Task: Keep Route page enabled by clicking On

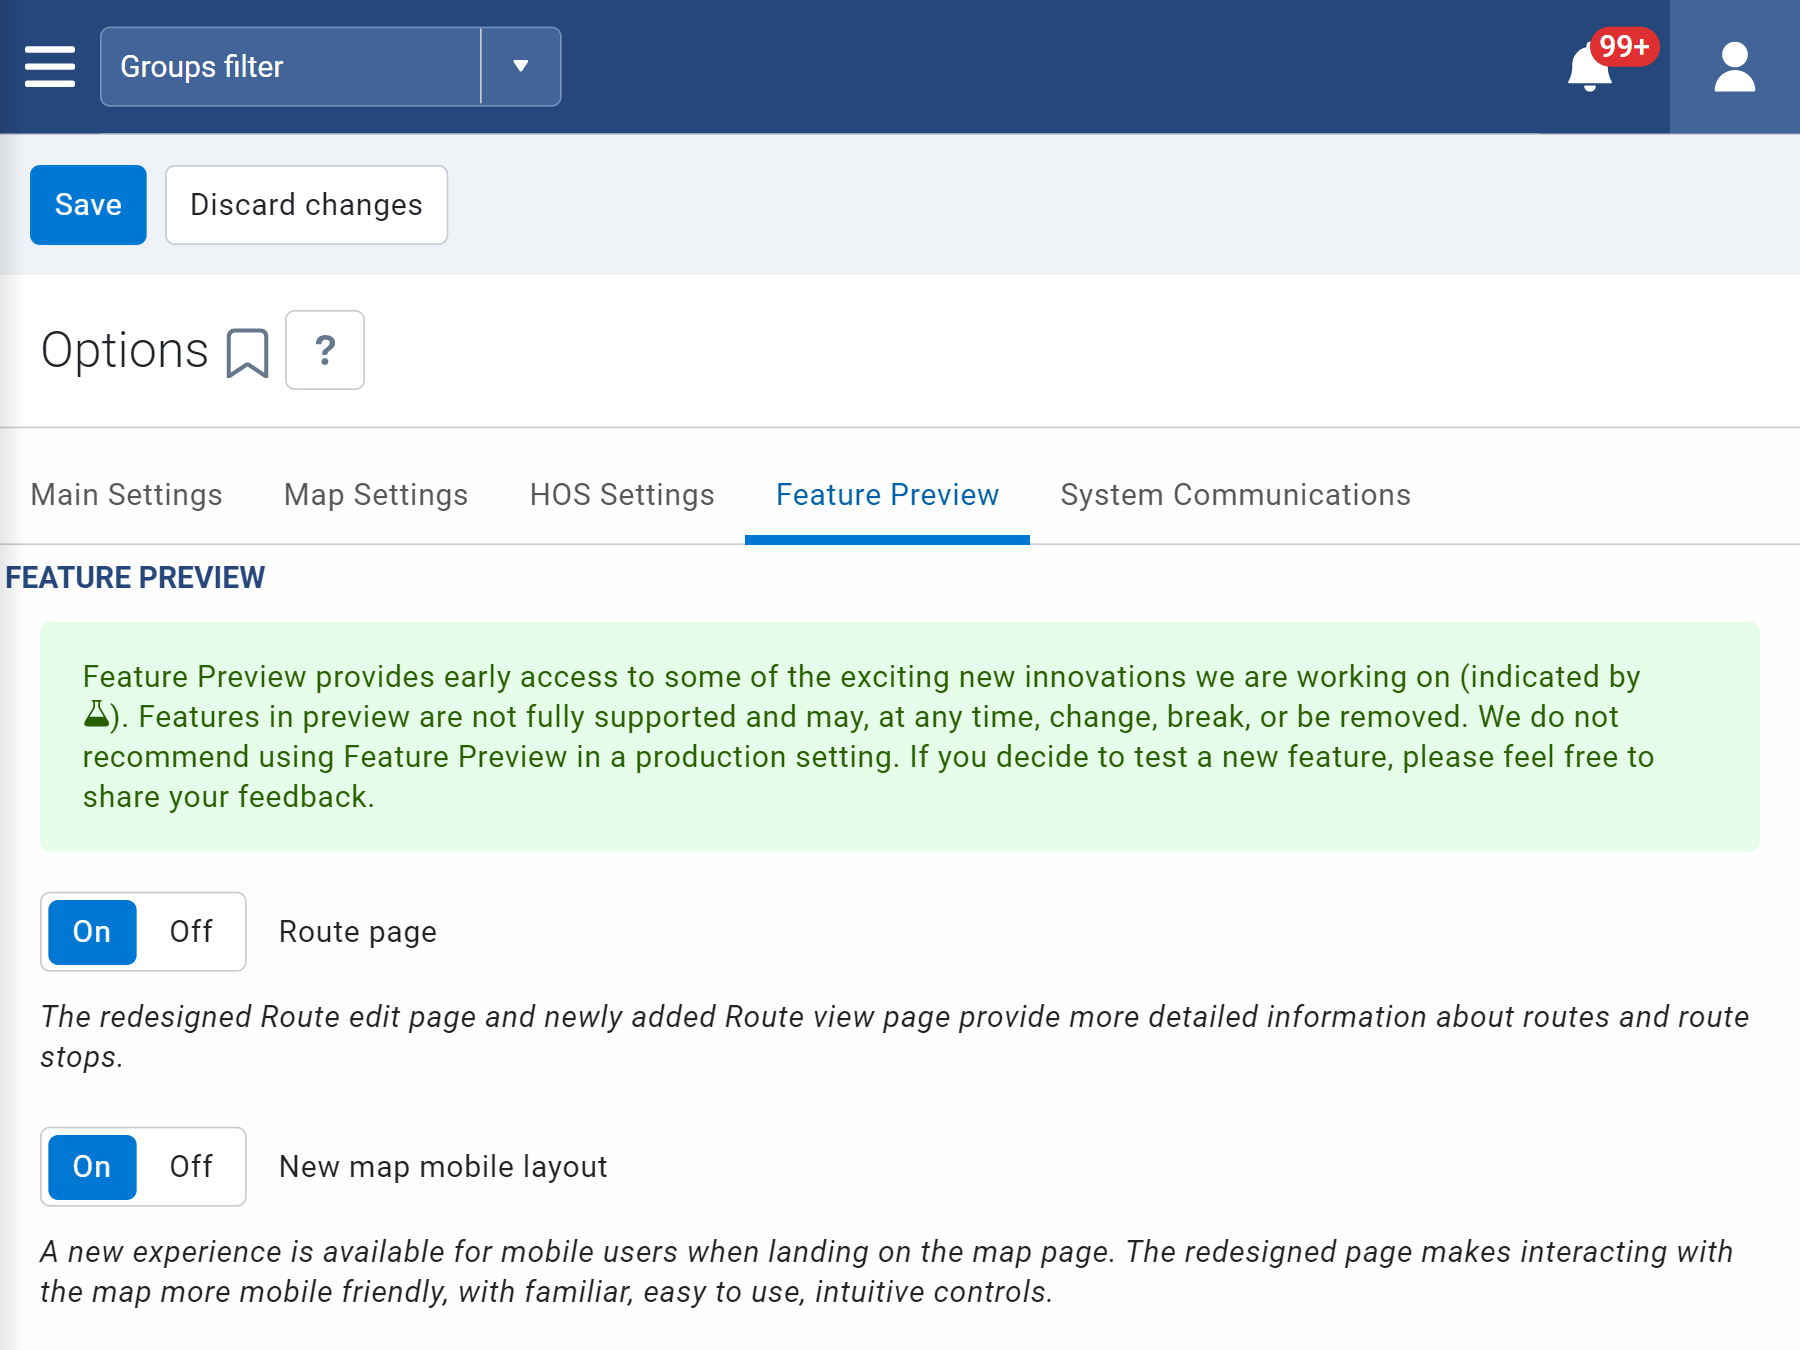Action: (x=91, y=931)
